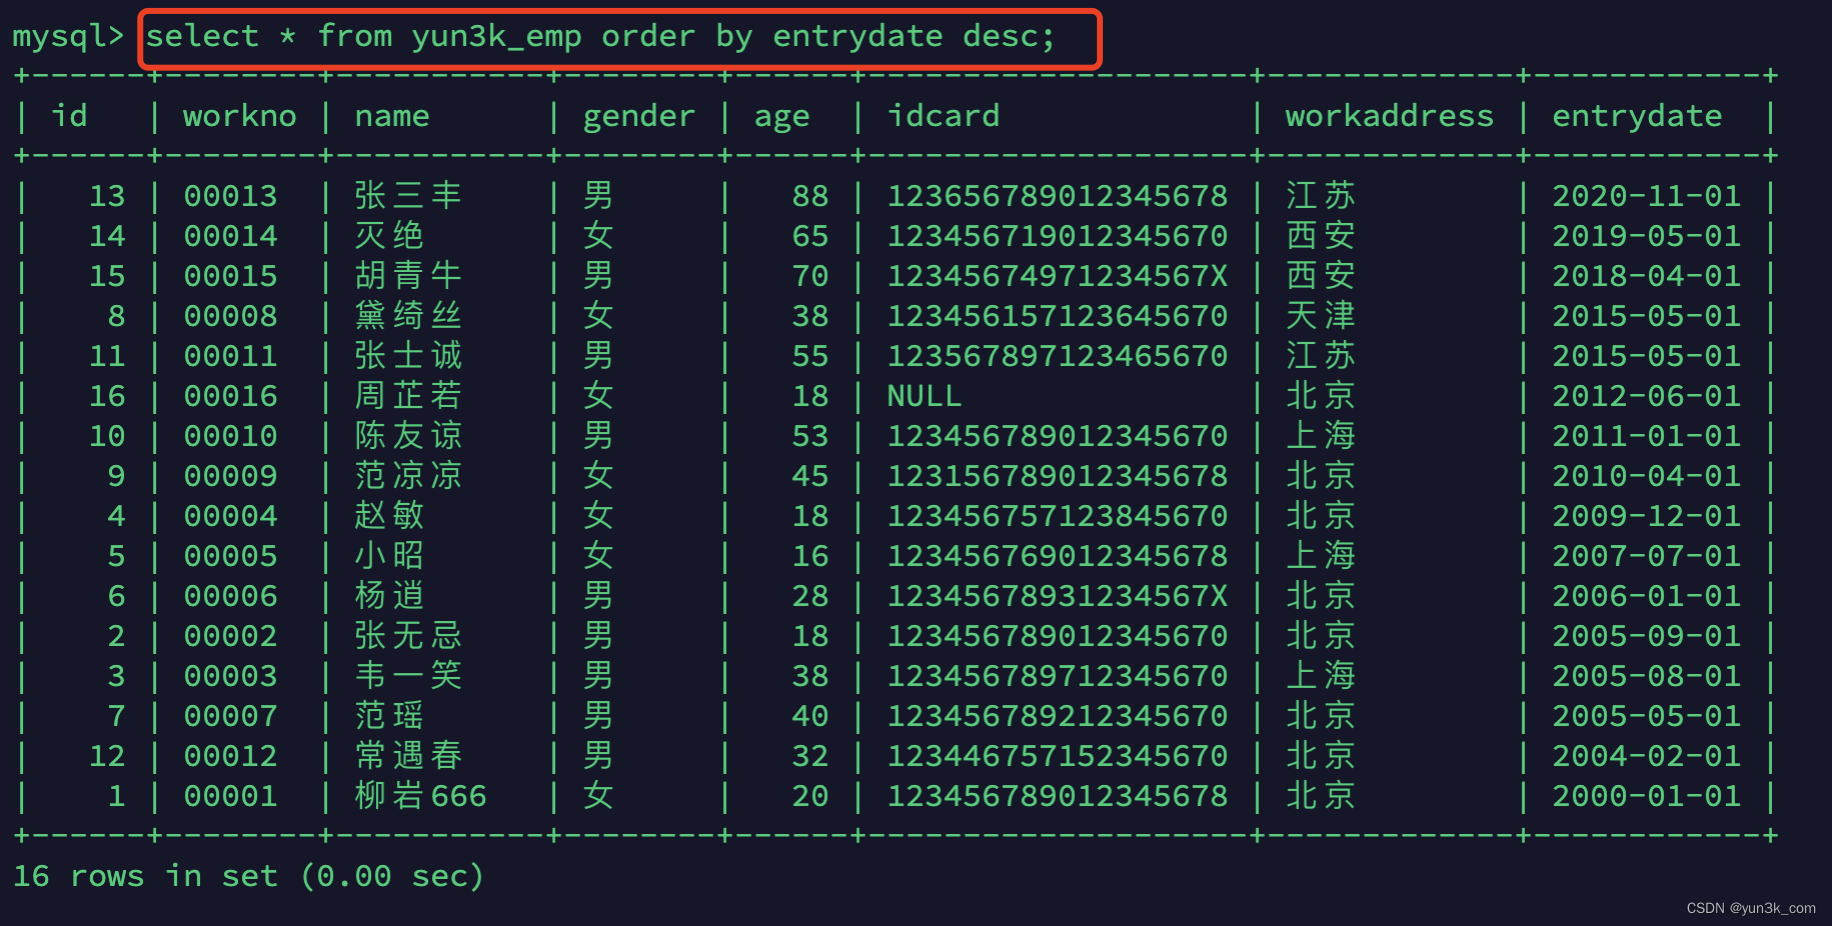This screenshot has width=1832, height=926.
Task: Click the name 小昭
Action: (x=389, y=556)
